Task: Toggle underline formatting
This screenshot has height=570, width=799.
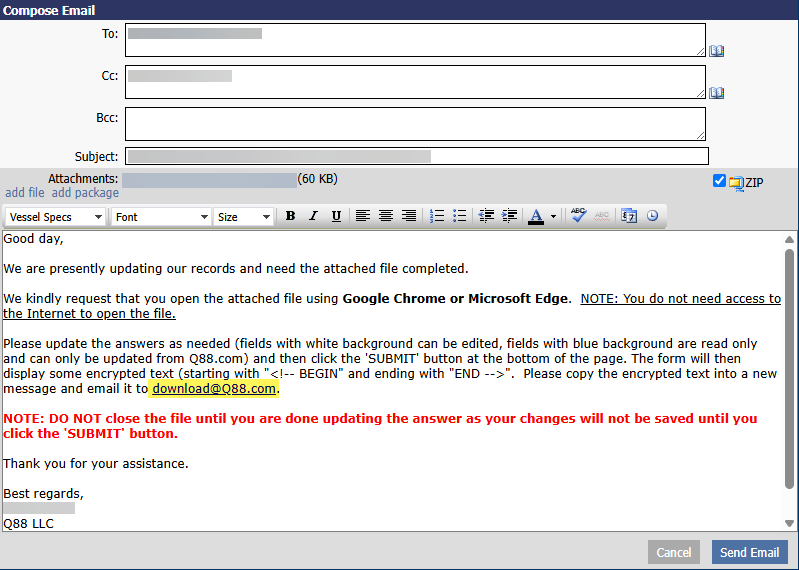Action: pos(336,216)
